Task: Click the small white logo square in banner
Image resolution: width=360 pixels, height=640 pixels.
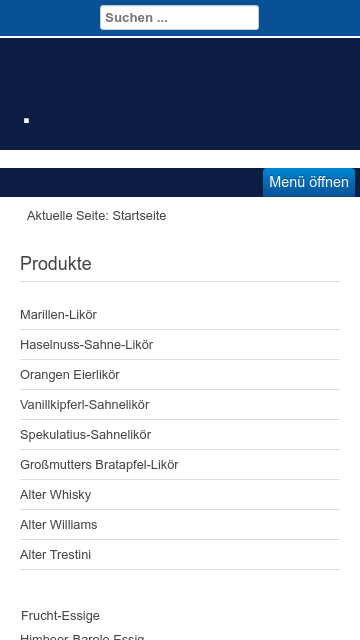Action: [27, 120]
